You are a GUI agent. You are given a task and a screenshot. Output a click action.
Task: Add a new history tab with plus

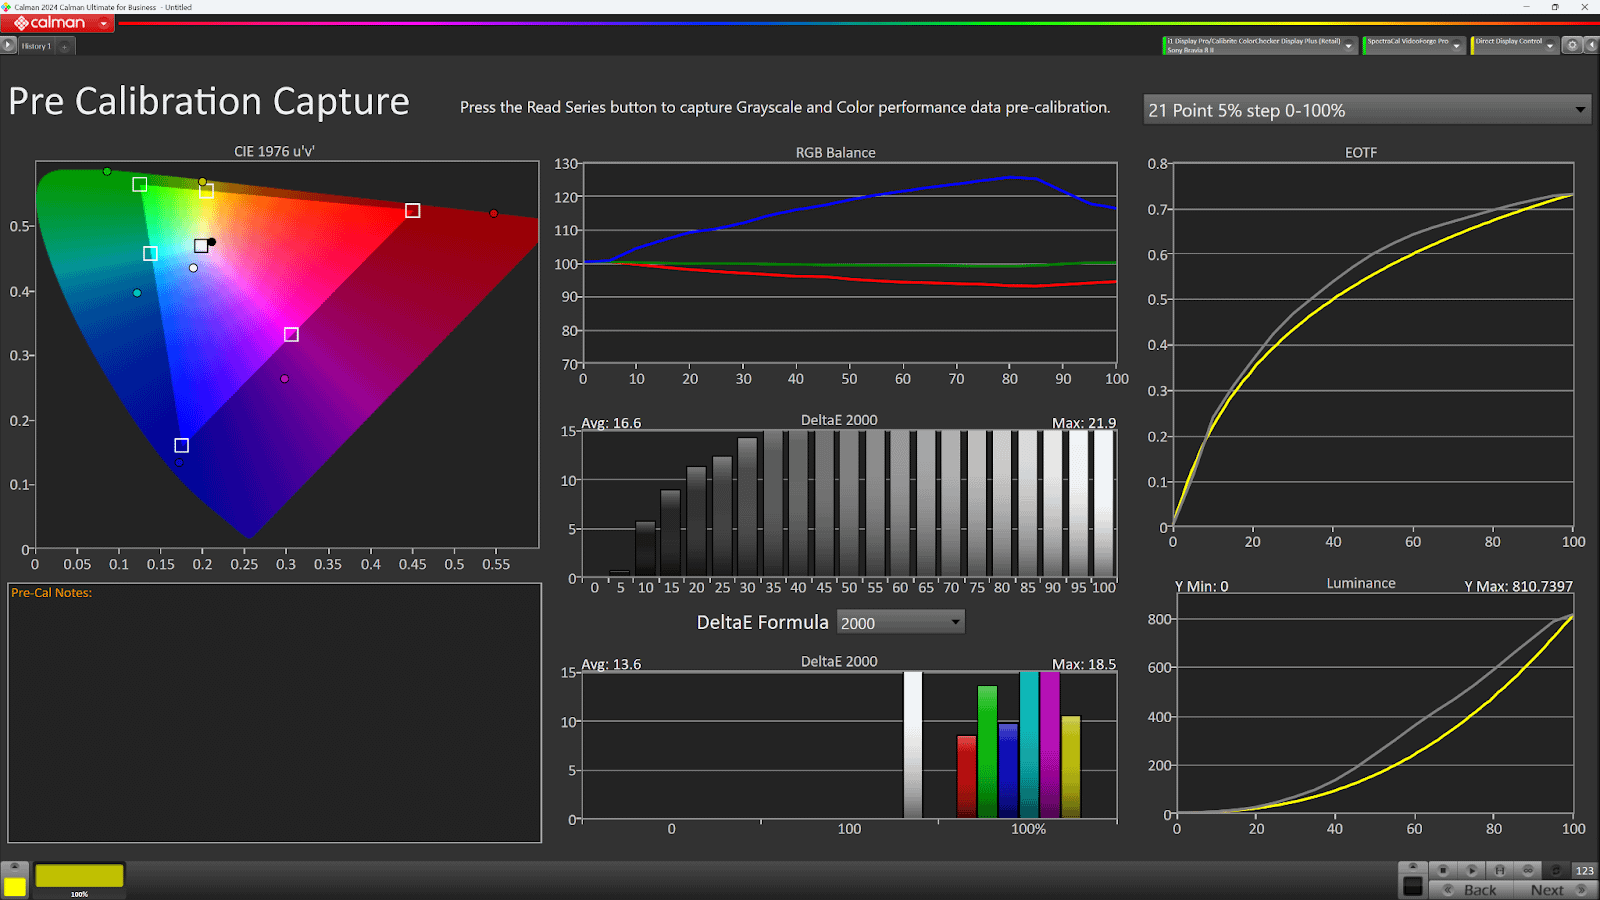tap(64, 46)
